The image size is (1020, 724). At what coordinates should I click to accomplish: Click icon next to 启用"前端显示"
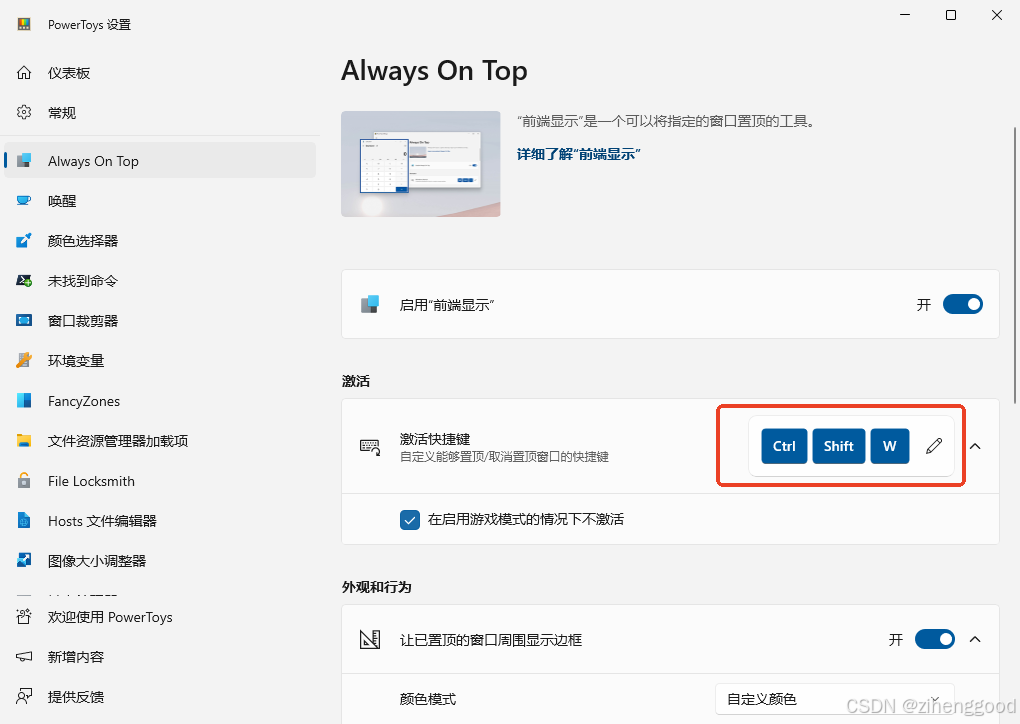pyautogui.click(x=370, y=304)
